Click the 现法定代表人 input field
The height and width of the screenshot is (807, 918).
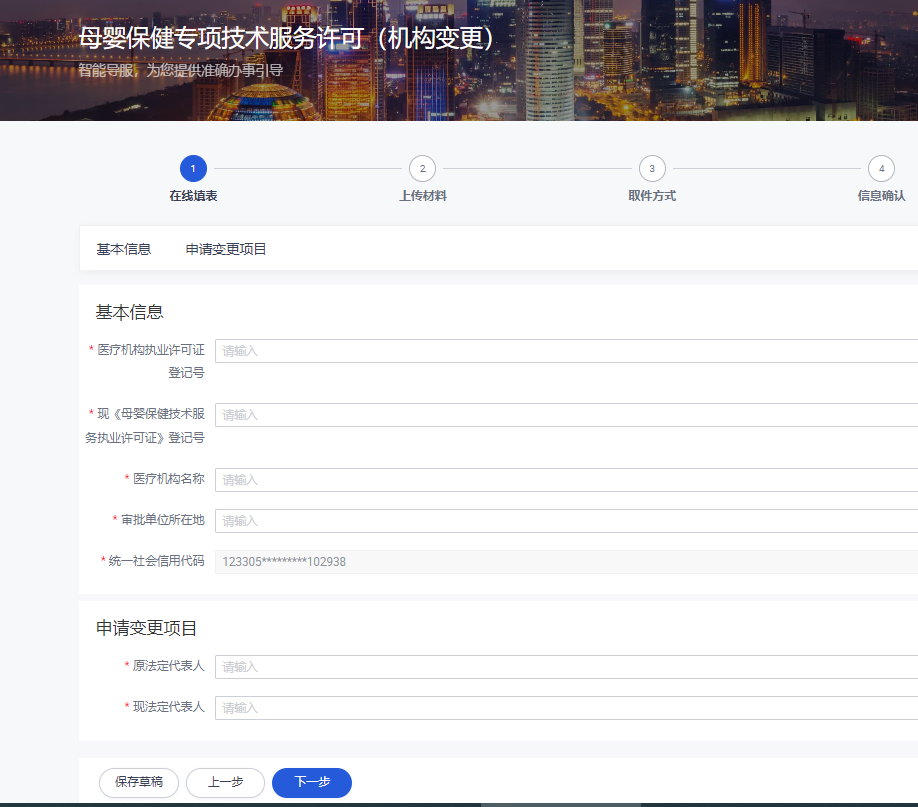pos(566,707)
